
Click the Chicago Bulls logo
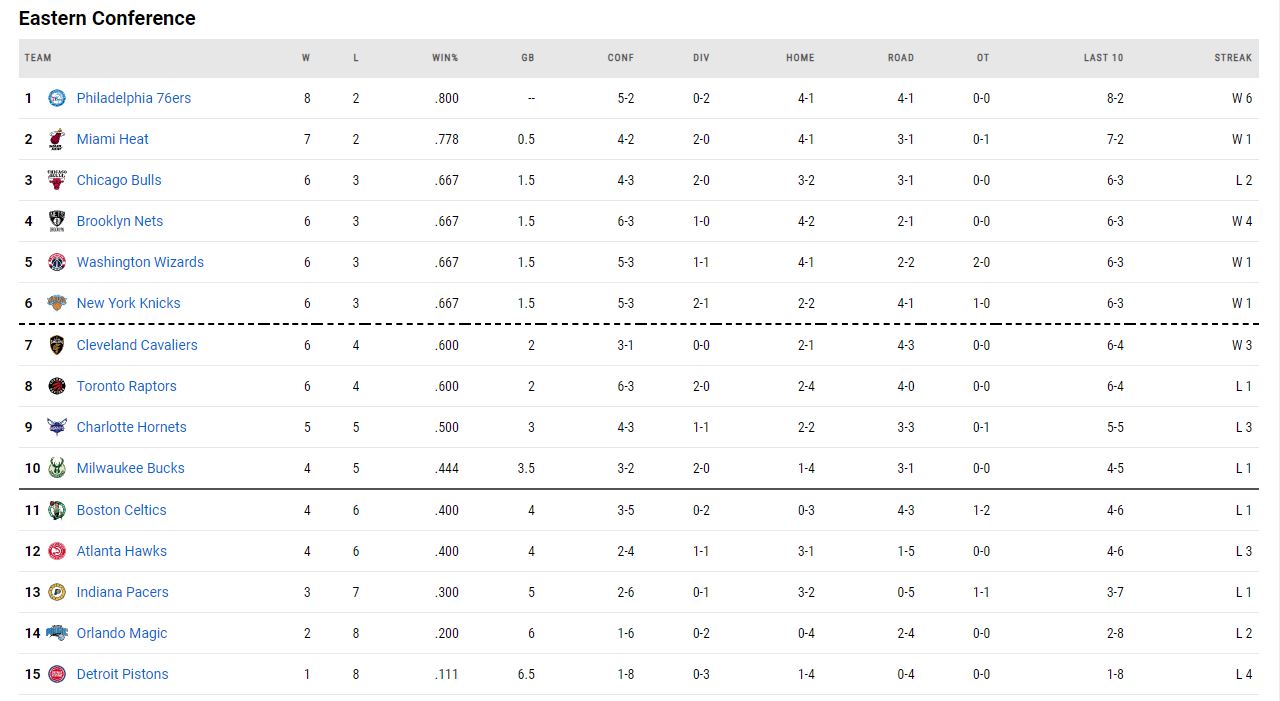[57, 180]
